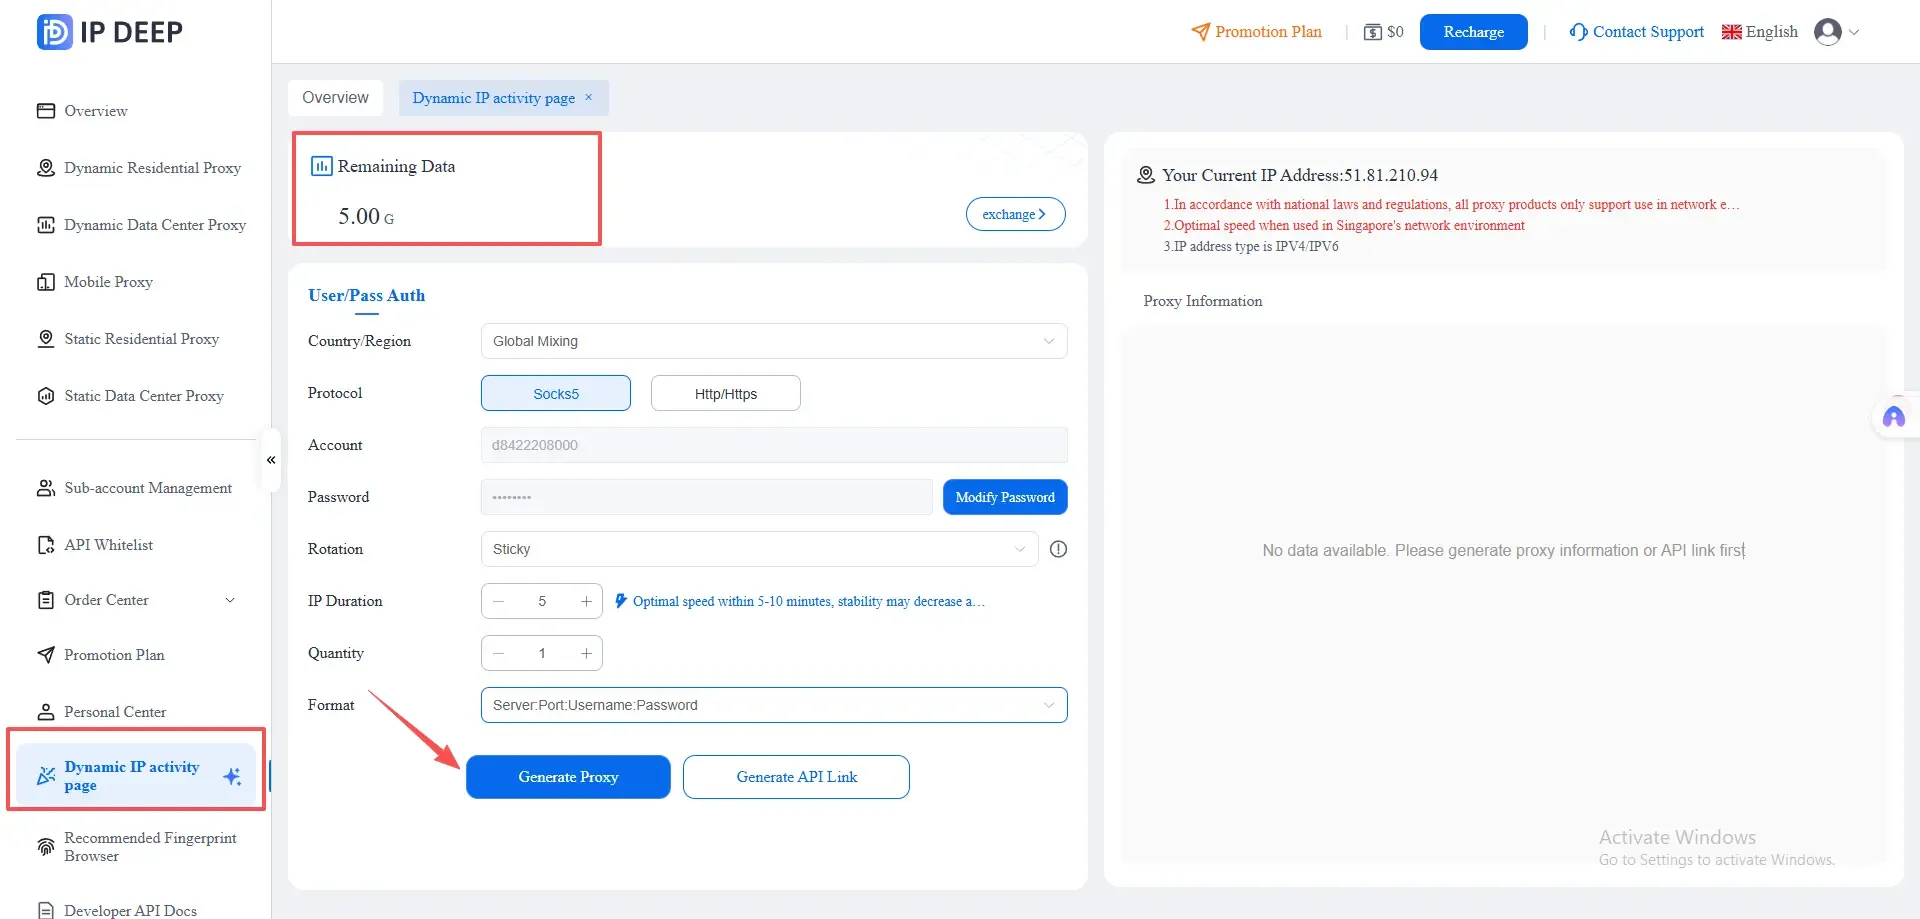Screen dimensions: 1920x919
Task: Open API Whitelist in sidebar
Action: coord(109,545)
